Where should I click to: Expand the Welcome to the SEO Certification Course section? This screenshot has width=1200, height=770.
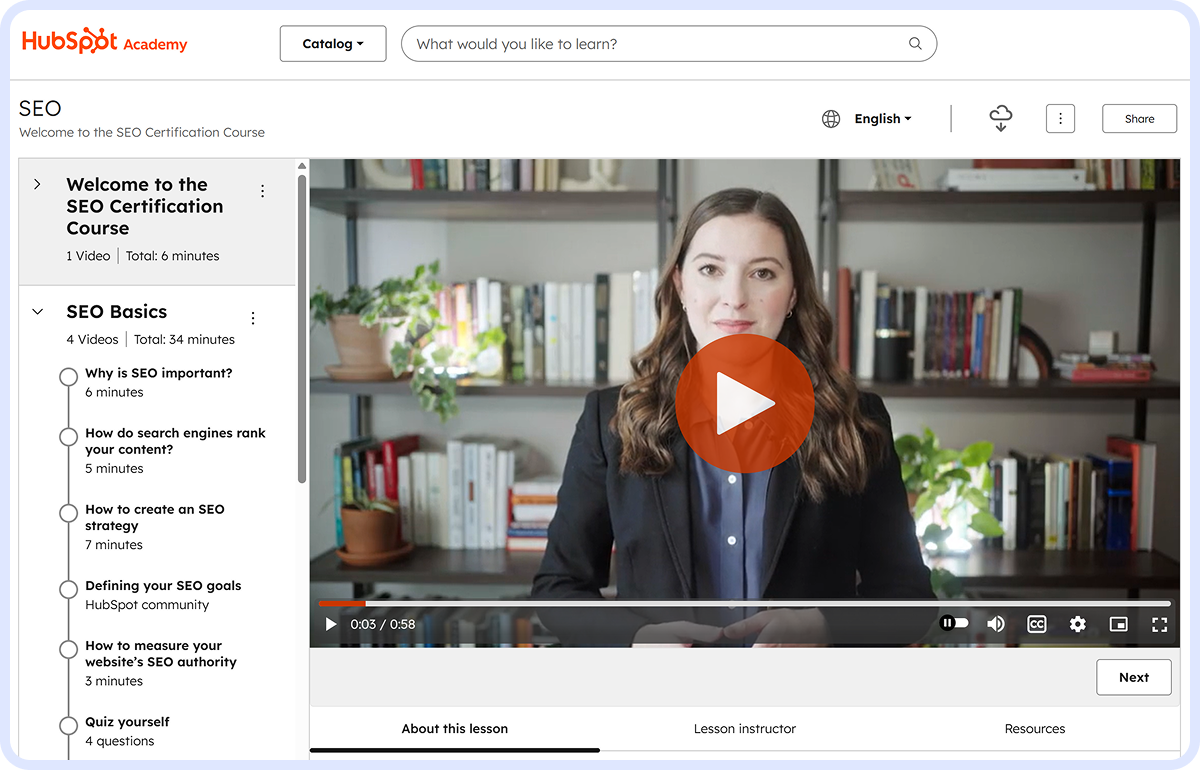[38, 185]
